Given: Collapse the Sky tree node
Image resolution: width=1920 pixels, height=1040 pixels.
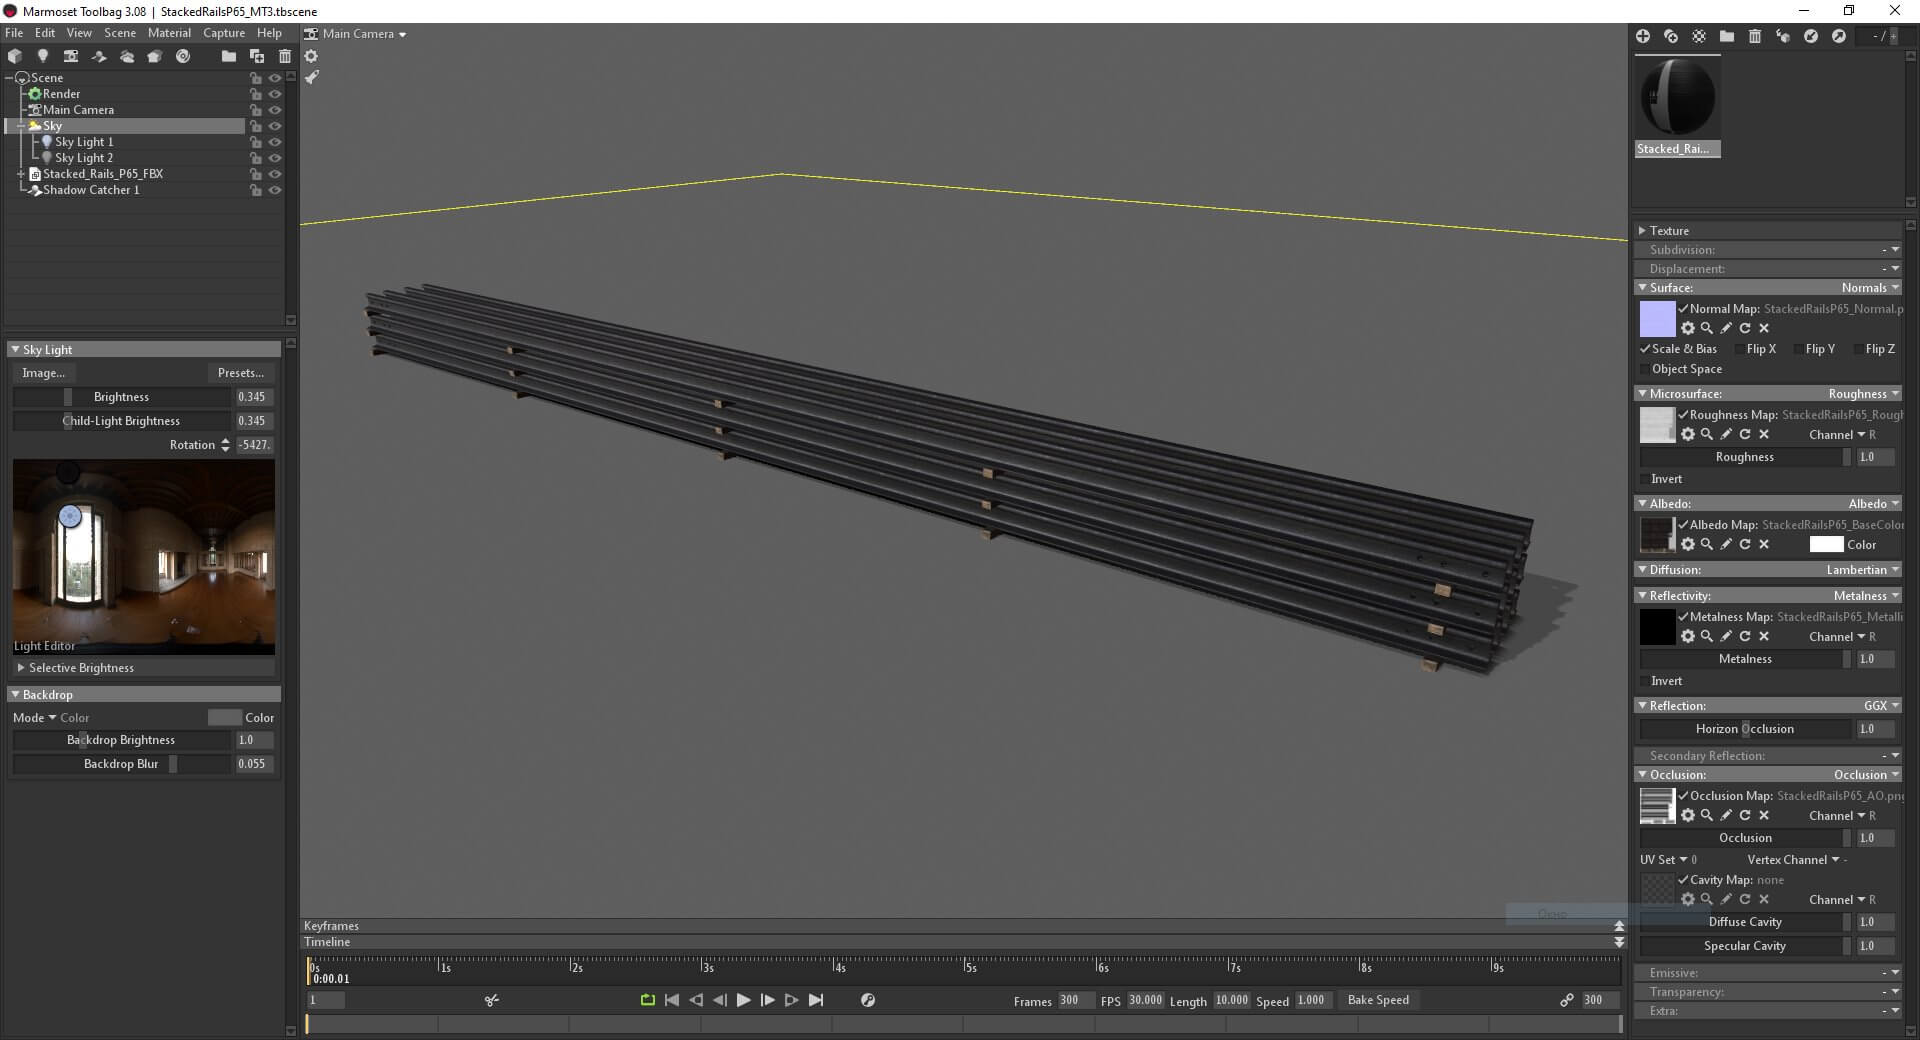Looking at the screenshot, I should (x=21, y=126).
